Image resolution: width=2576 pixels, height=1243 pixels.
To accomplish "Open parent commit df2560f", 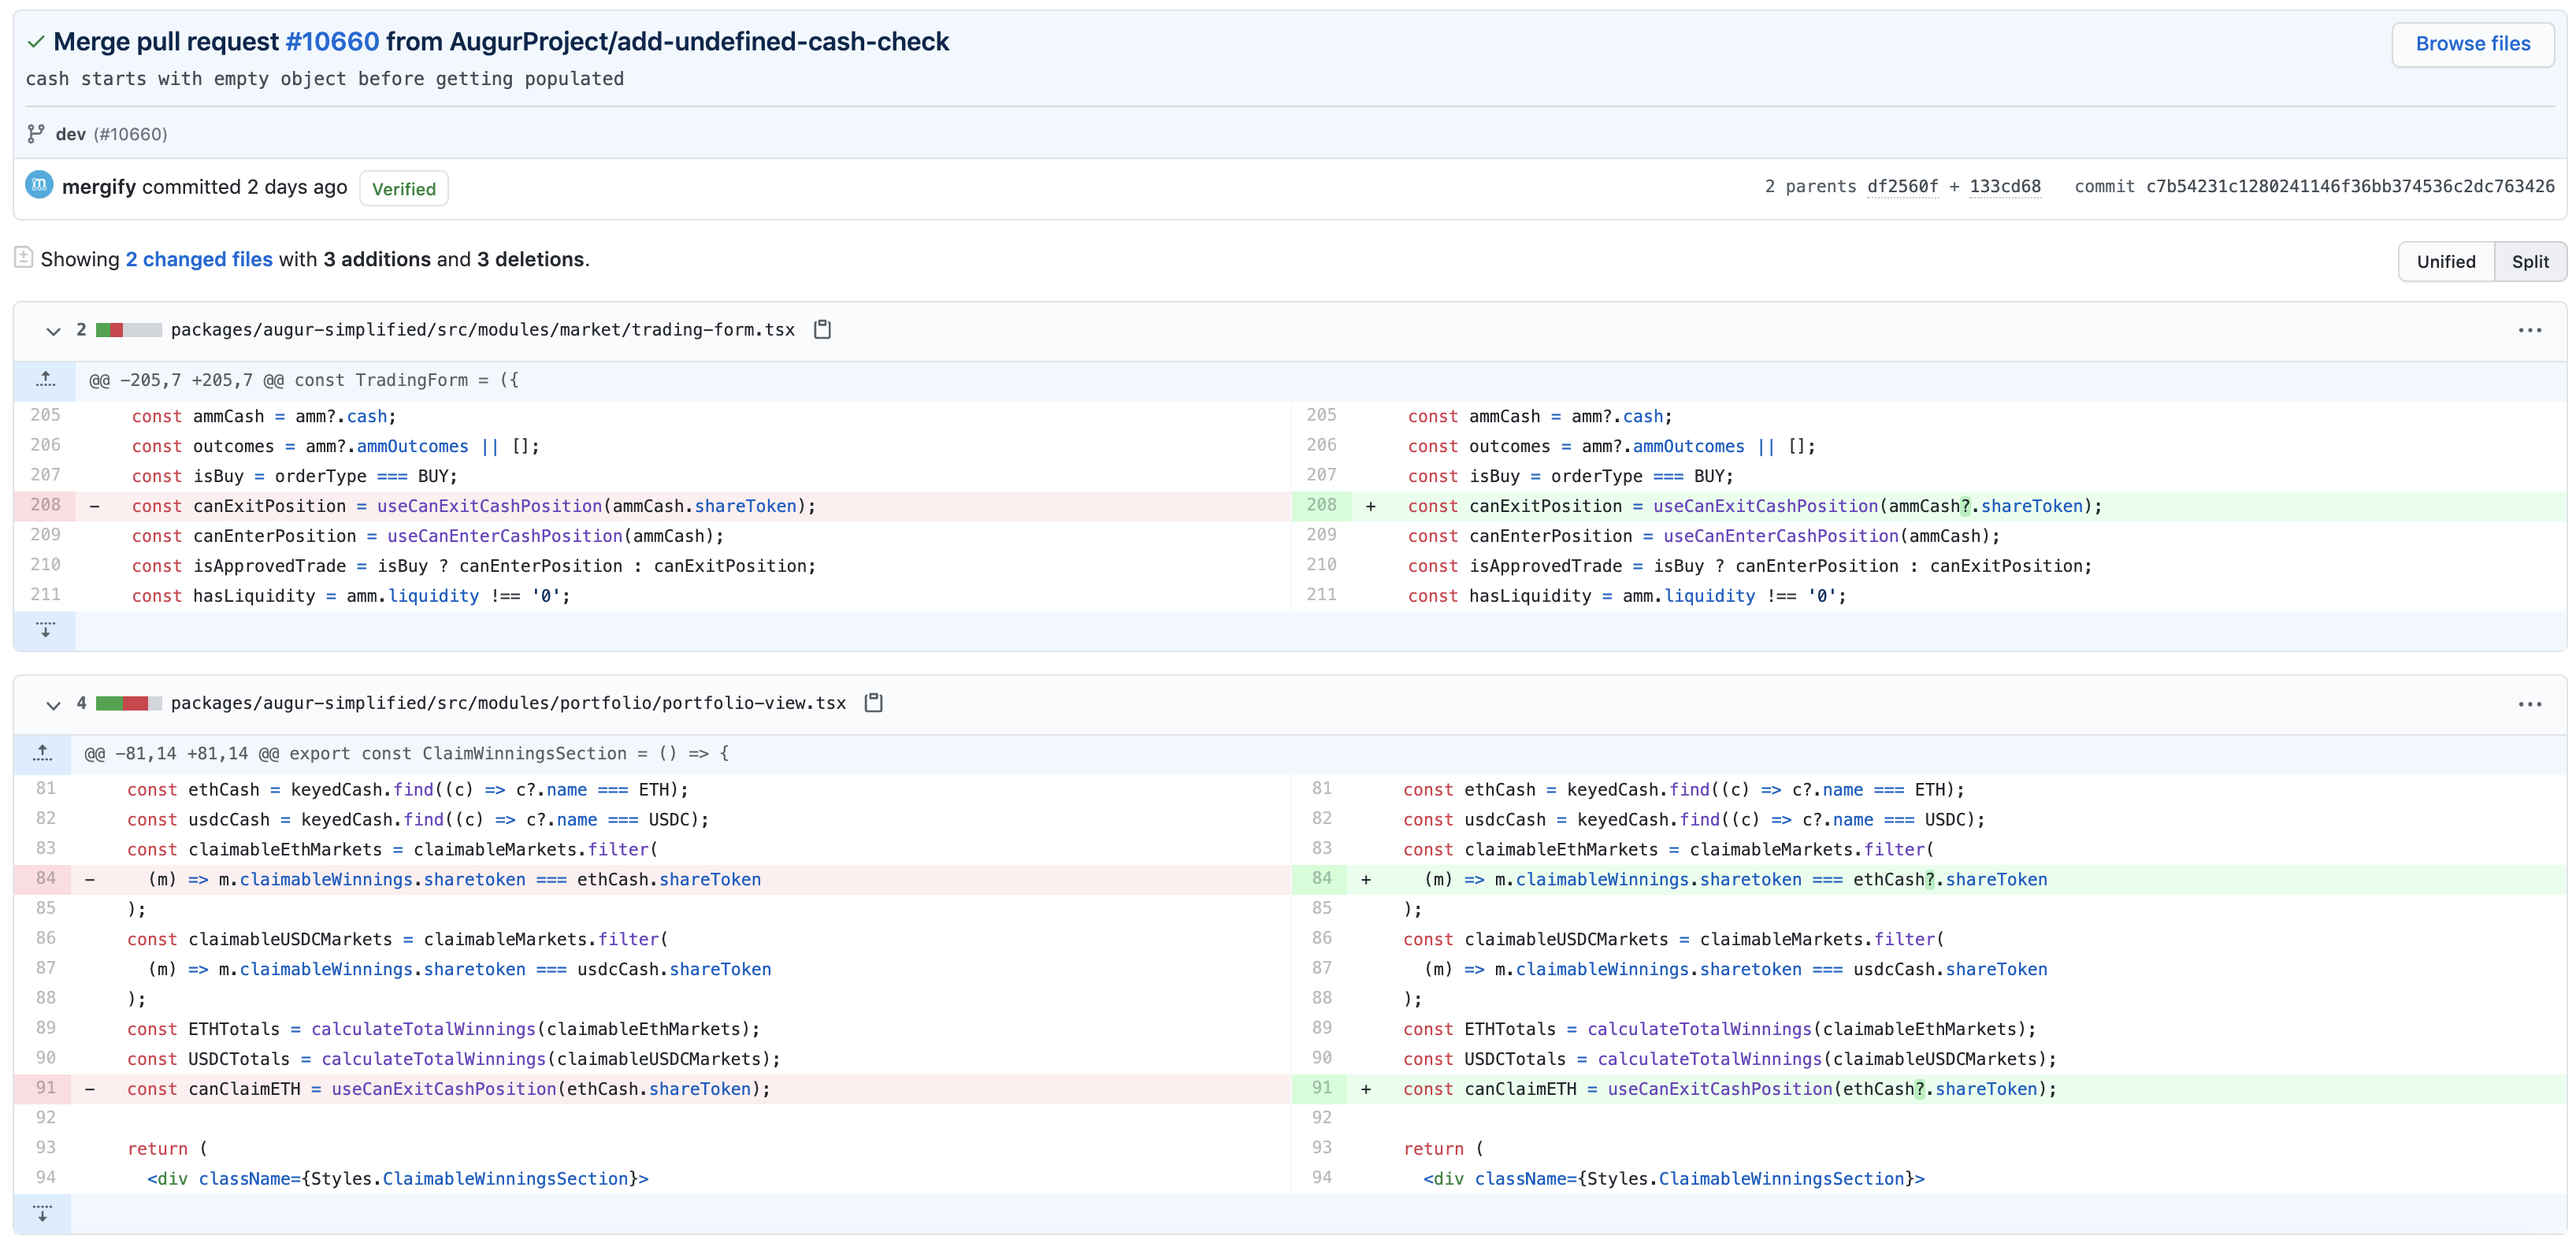I will tap(1902, 187).
